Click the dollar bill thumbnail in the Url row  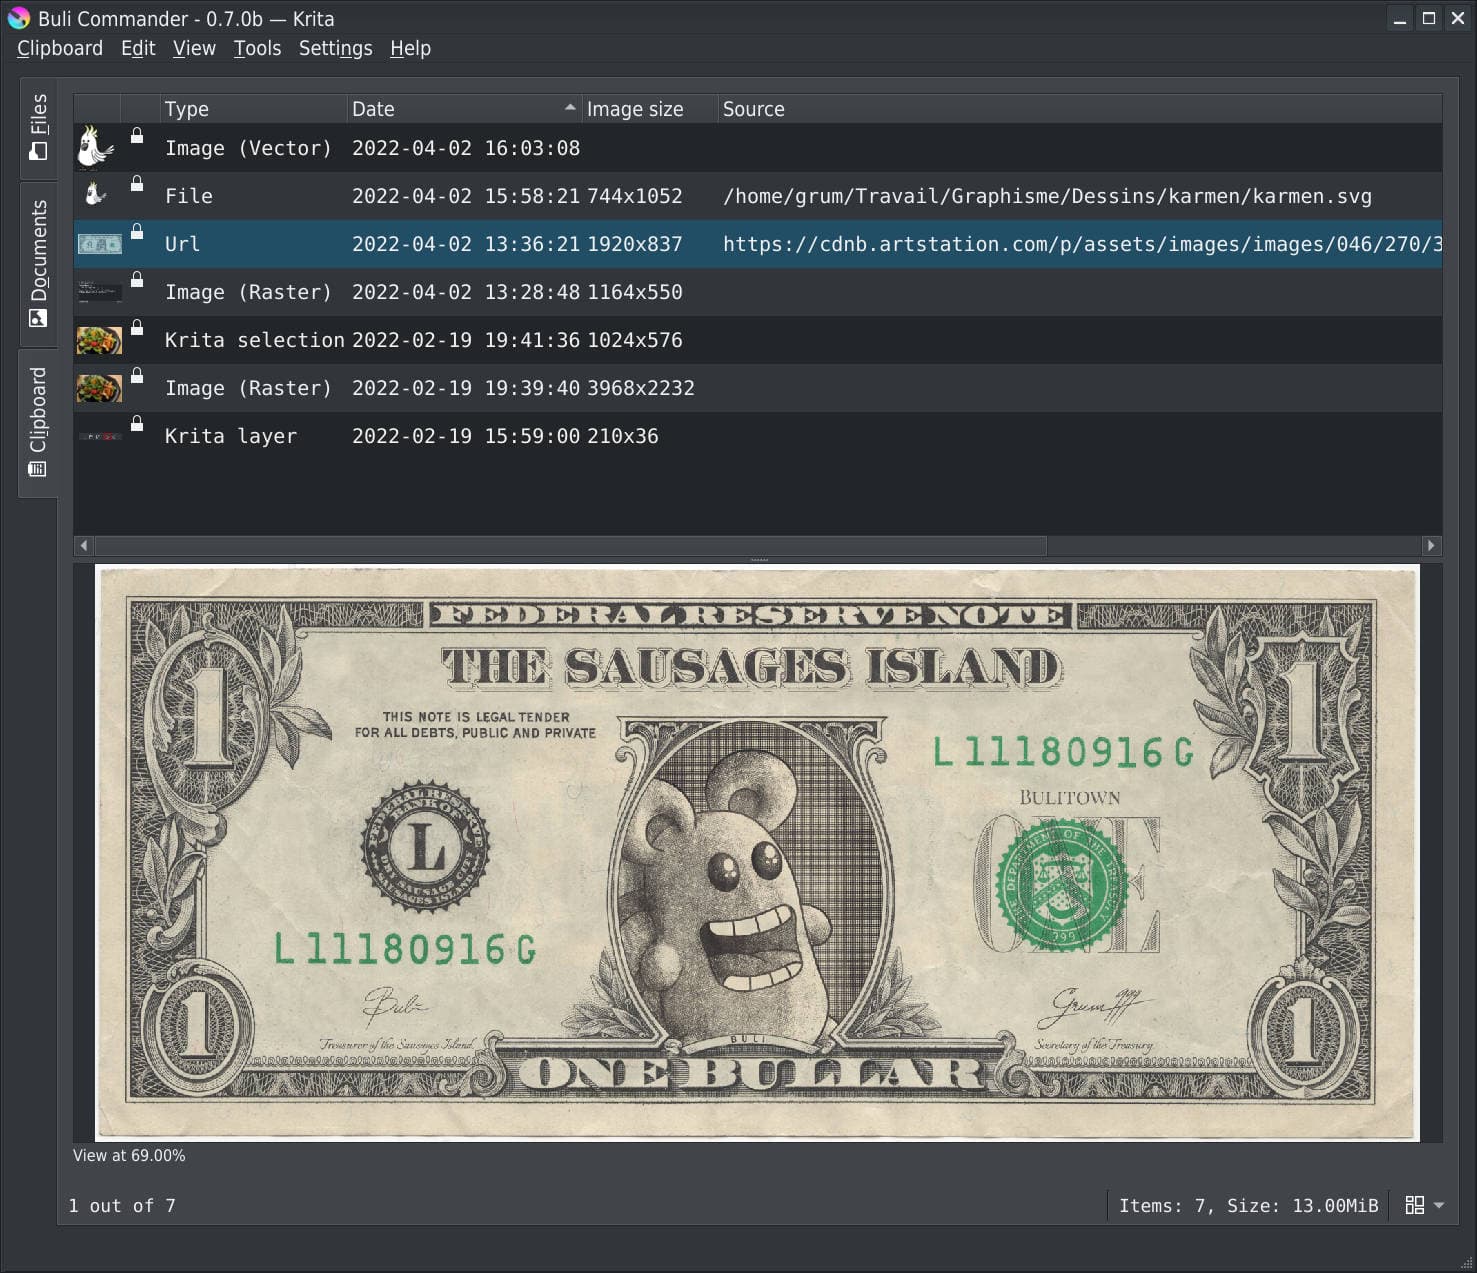point(99,243)
